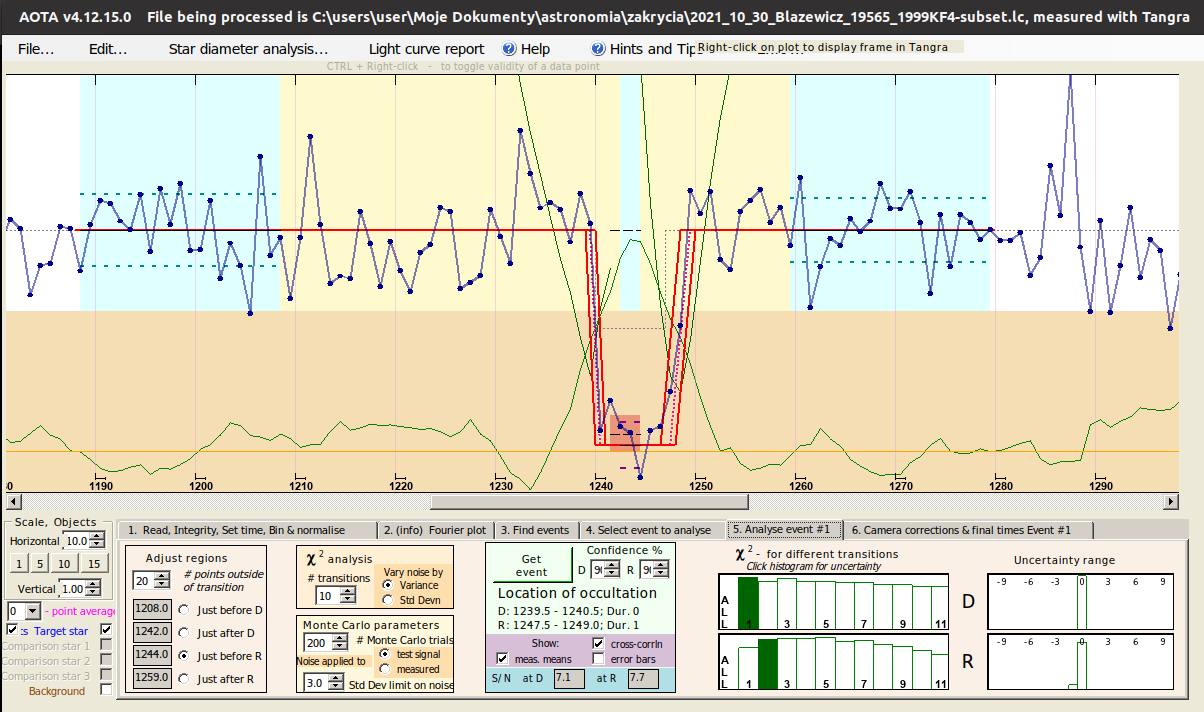Image resolution: width=1204 pixels, height=712 pixels.
Task: Click the plot scrollbar's left arrow
Action: [x=13, y=501]
